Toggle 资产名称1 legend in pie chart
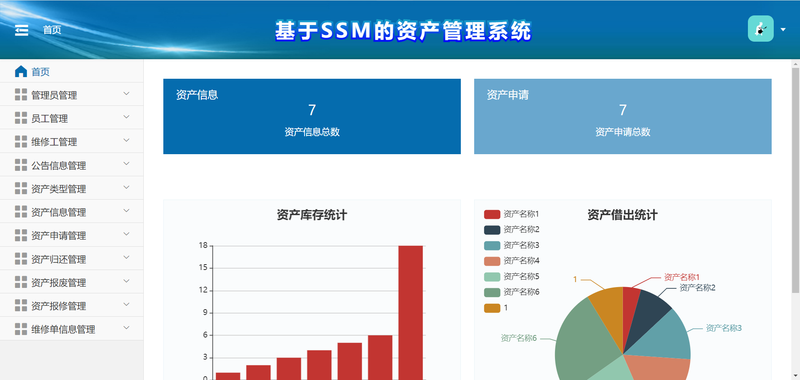This screenshot has width=800, height=380. point(512,214)
